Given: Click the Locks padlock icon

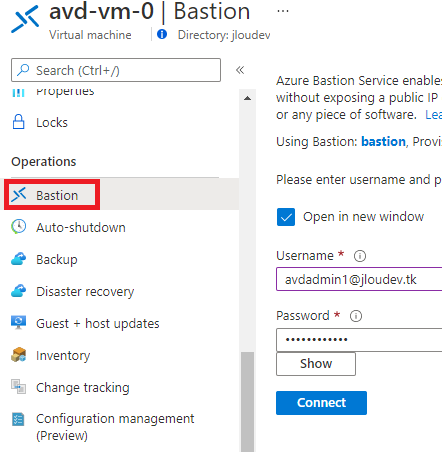Looking at the screenshot, I should (x=19, y=122).
